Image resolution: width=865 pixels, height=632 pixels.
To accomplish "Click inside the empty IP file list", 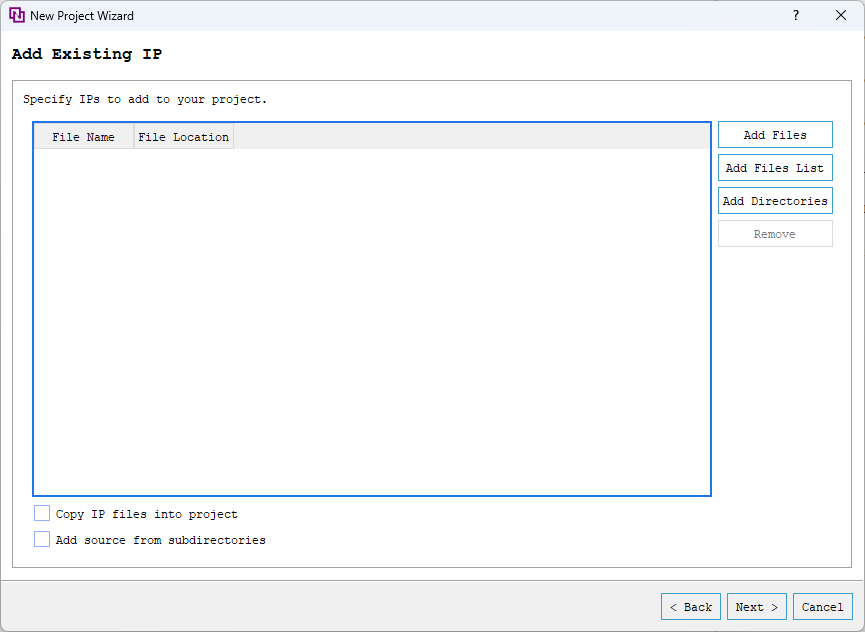I will point(370,320).
